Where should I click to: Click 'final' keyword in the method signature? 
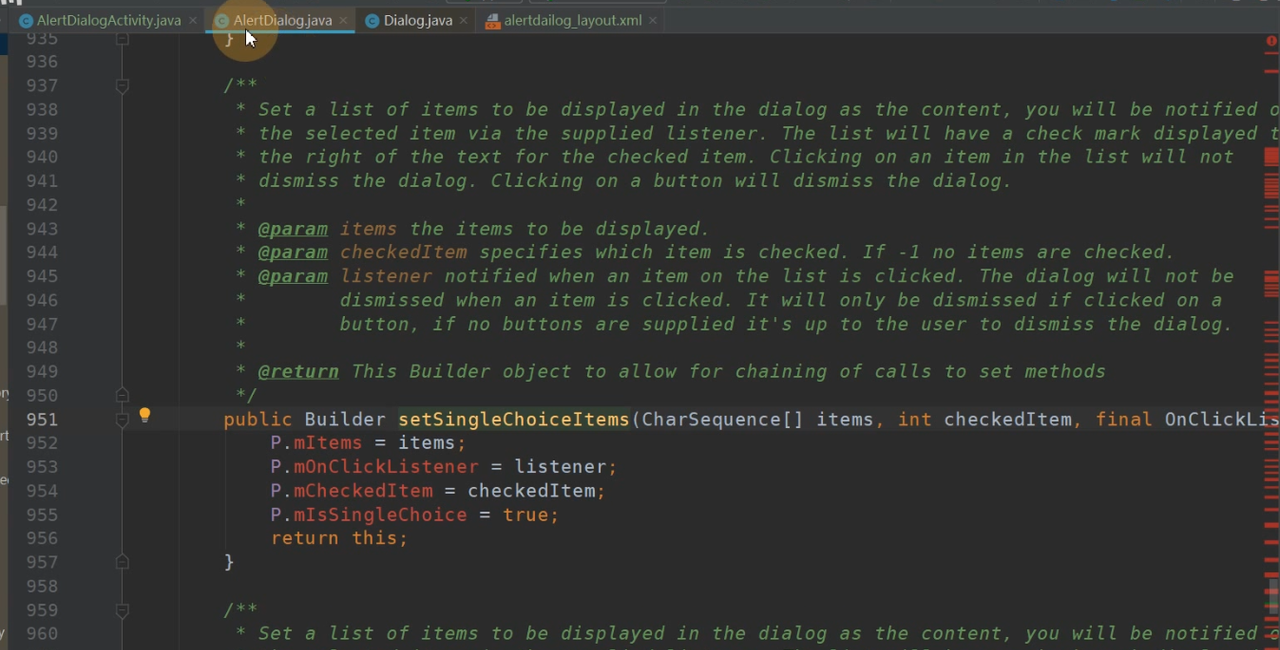(1124, 419)
